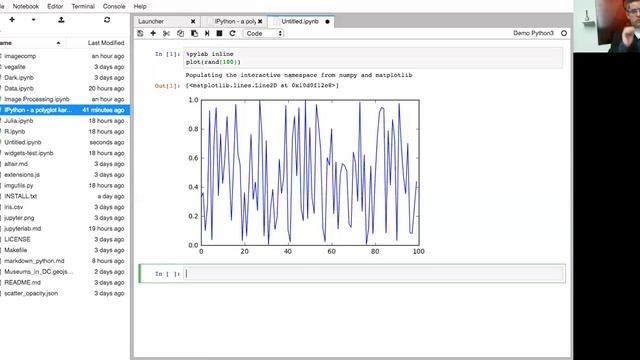Click the Demo Python3 kernel name
640x360 pixels.
tap(533, 33)
